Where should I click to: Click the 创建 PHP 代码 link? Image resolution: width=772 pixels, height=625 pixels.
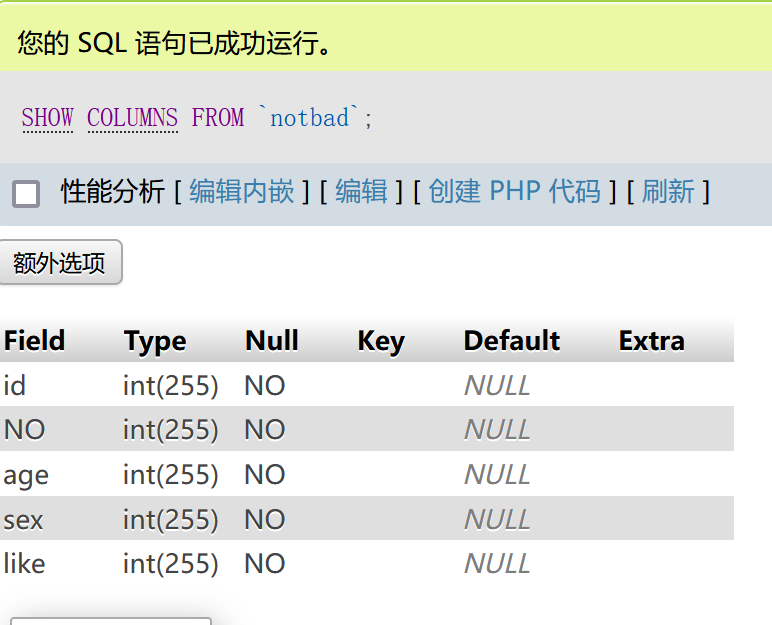coord(514,191)
